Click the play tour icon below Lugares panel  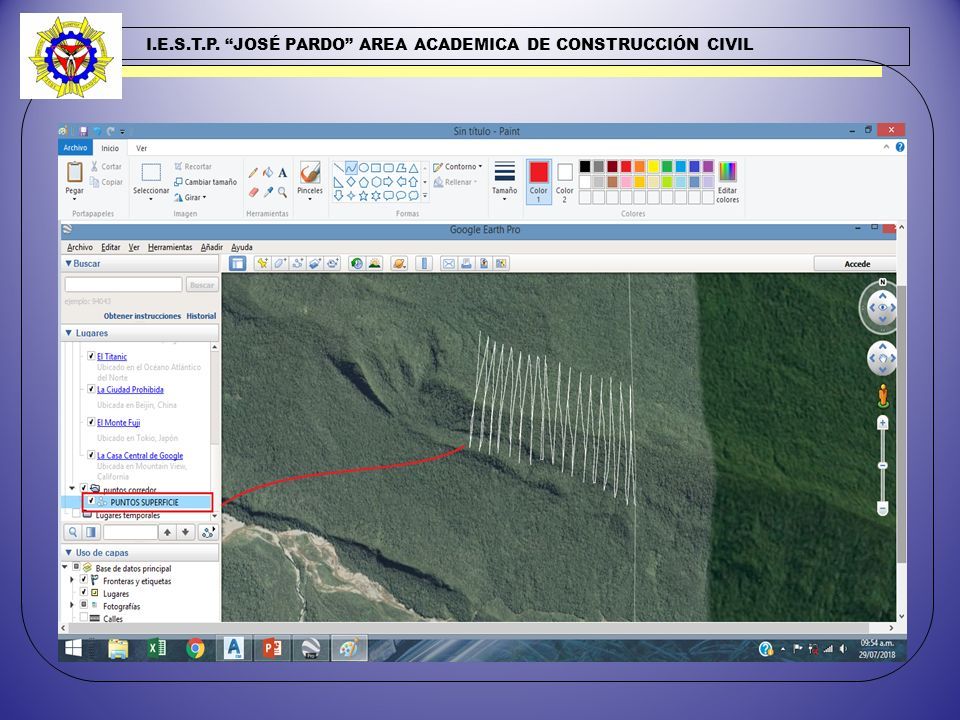[x=208, y=532]
